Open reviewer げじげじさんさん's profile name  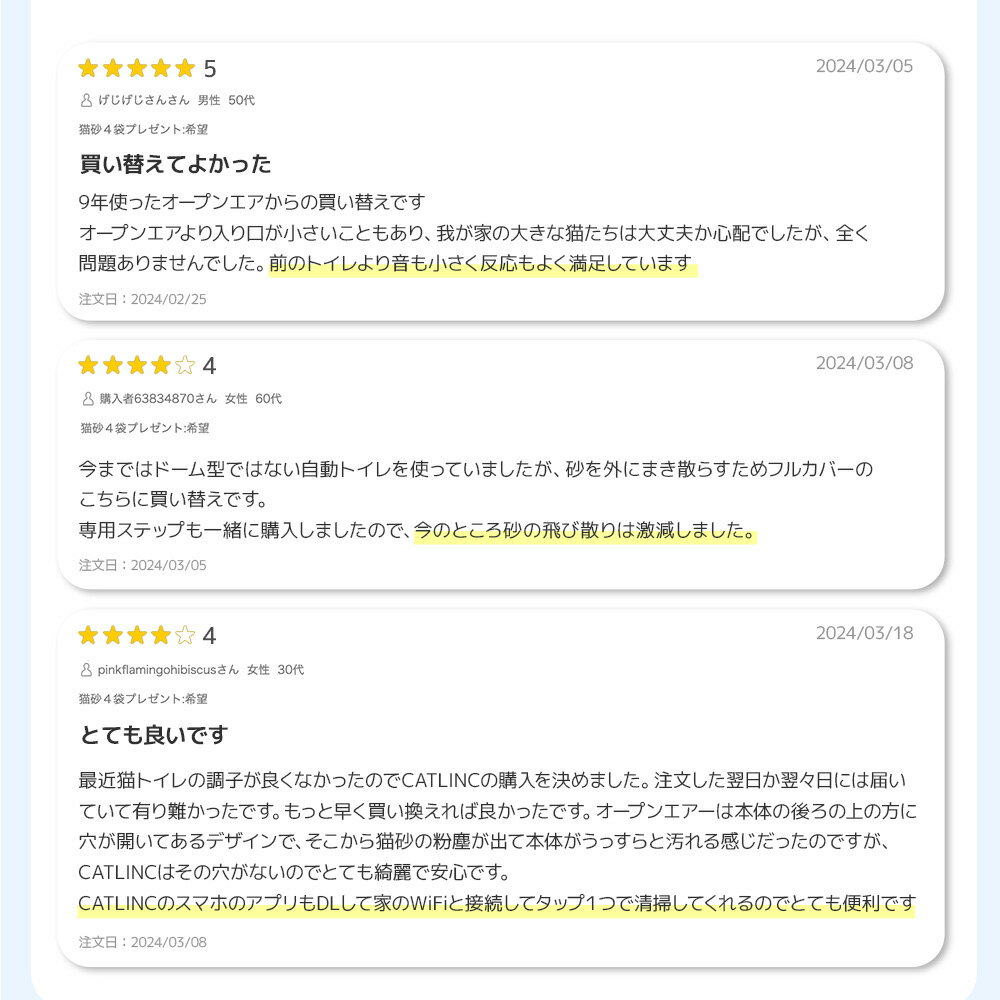pyautogui.click(x=143, y=100)
